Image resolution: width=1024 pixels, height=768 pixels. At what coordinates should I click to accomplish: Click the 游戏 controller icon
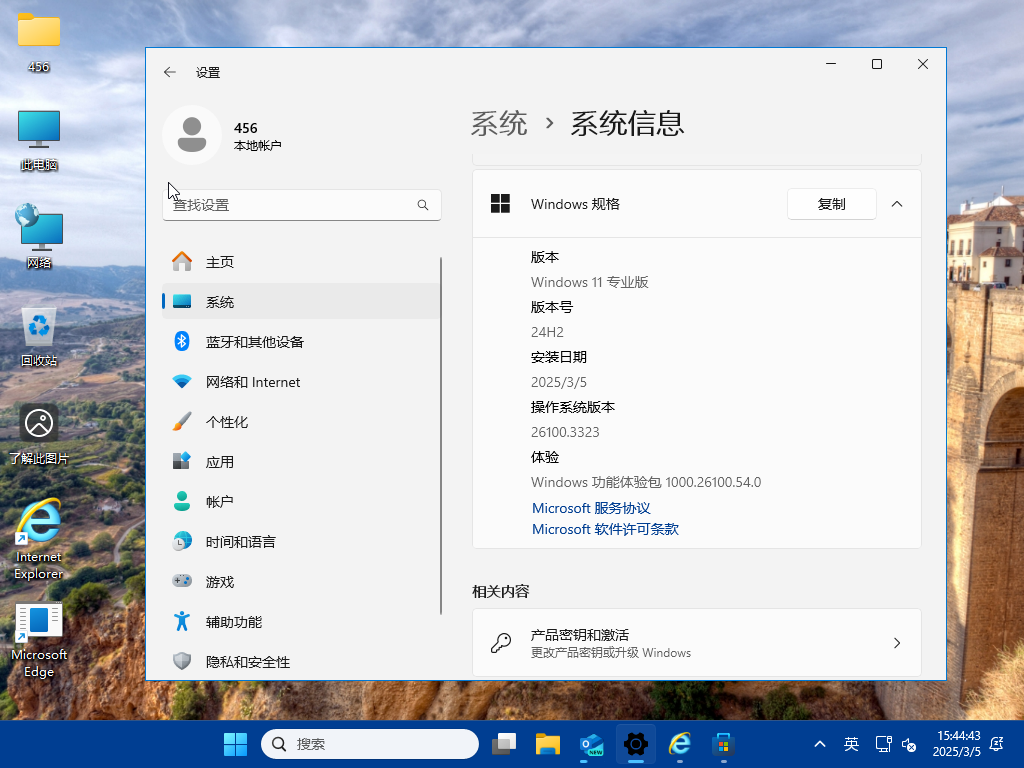[x=182, y=581]
